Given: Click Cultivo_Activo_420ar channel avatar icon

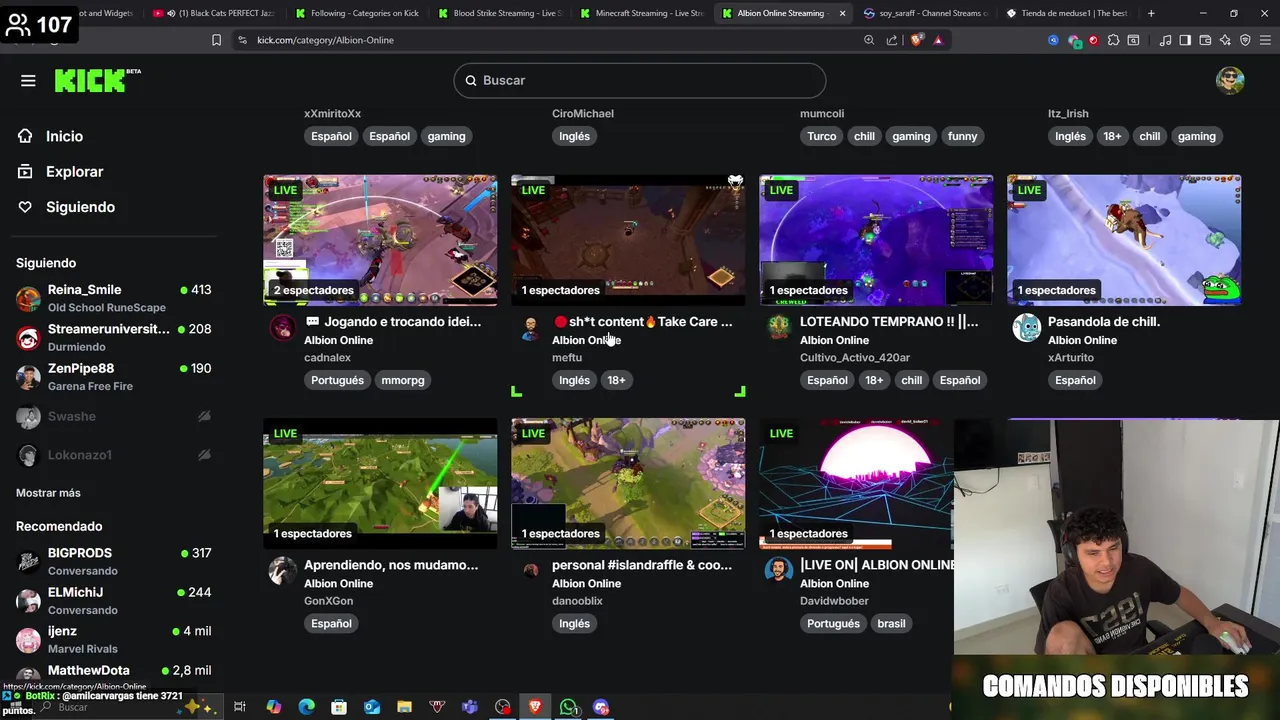Looking at the screenshot, I should (x=778, y=328).
